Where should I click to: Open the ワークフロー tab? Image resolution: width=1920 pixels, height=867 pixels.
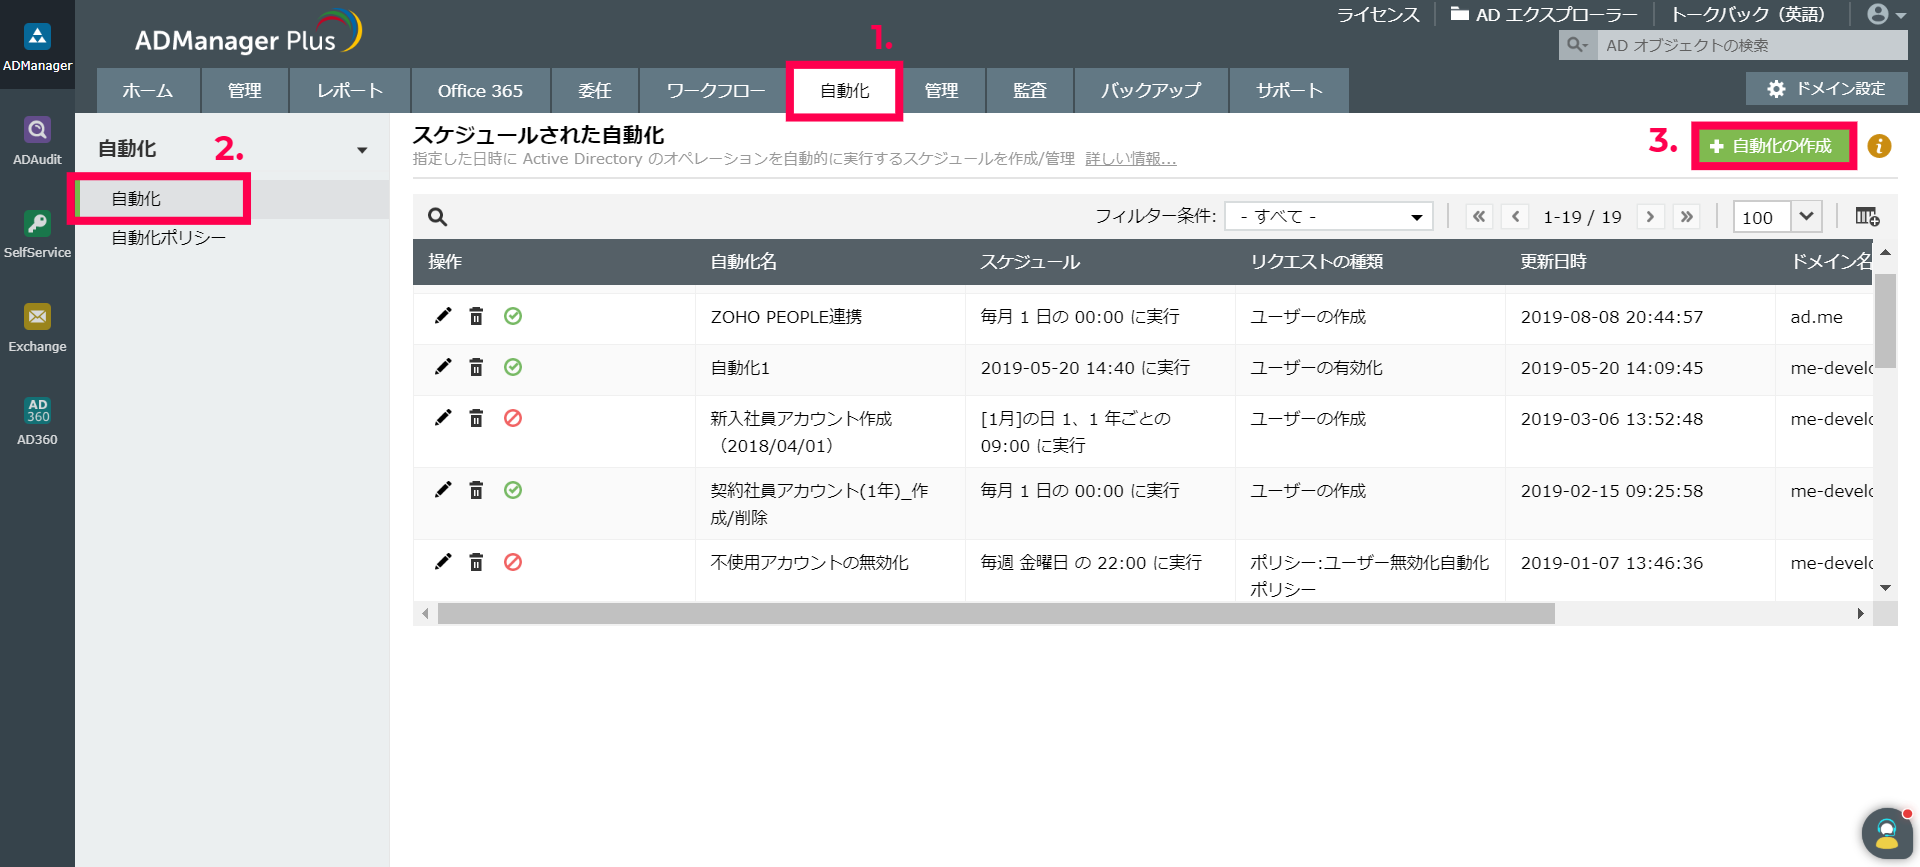point(715,91)
